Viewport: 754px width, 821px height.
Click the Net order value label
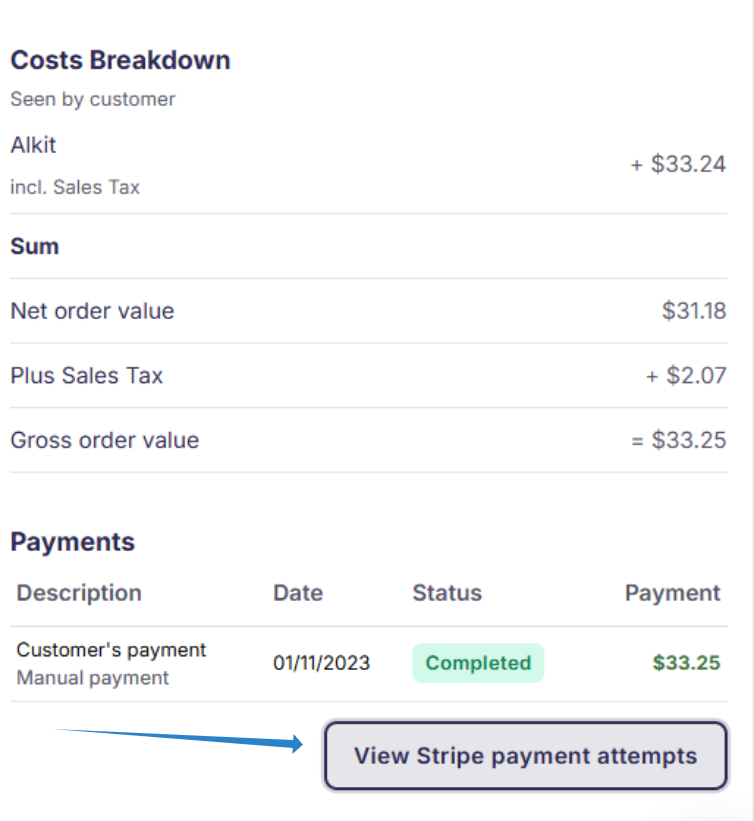(92, 311)
